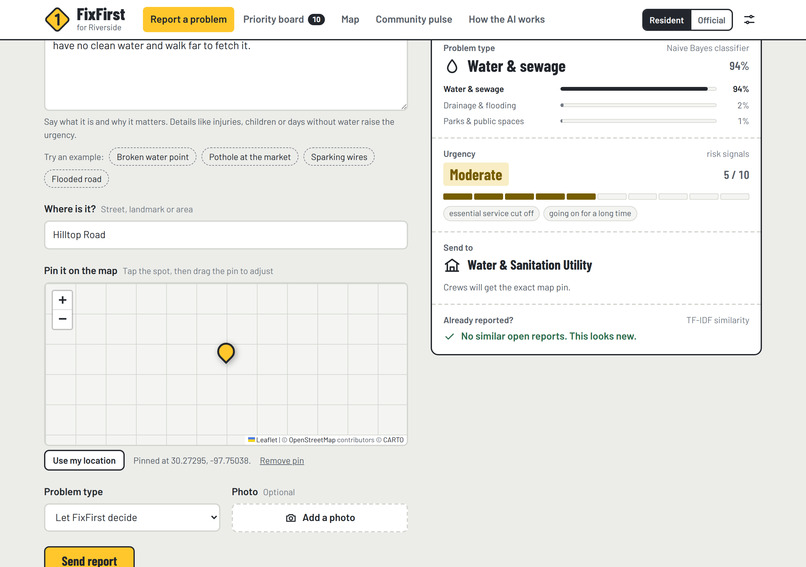This screenshot has width=806, height=567.
Task: Click the Water & sewage 94% confidence bar
Action: click(638, 89)
